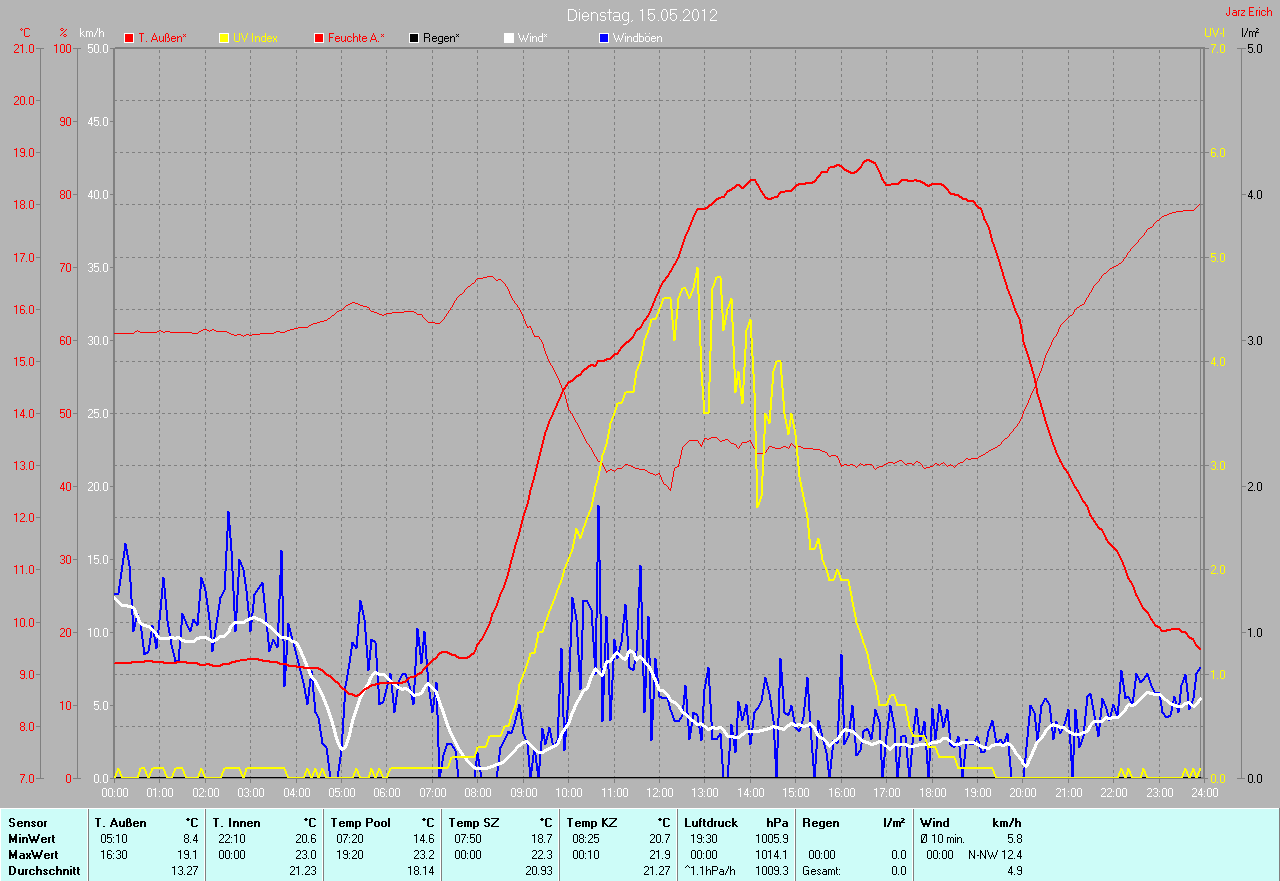Click the 'Temp KZ' column header
Image resolution: width=1280 pixels, height=881 pixels.
point(591,823)
